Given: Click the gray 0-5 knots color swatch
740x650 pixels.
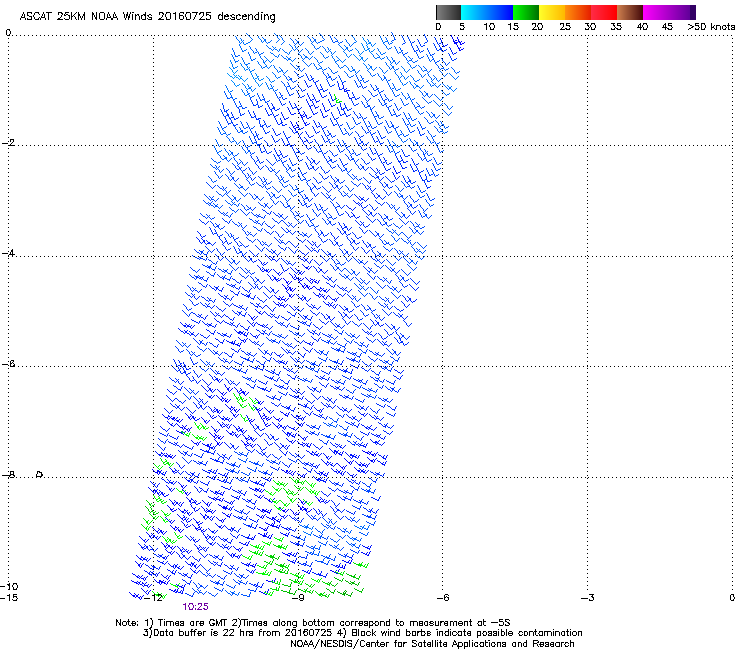Looking at the screenshot, I should point(448,12).
